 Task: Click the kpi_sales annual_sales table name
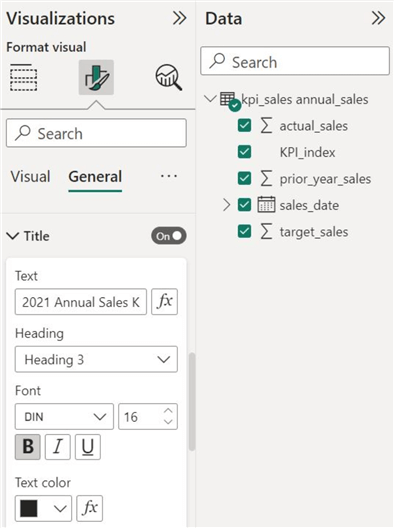[x=305, y=100]
